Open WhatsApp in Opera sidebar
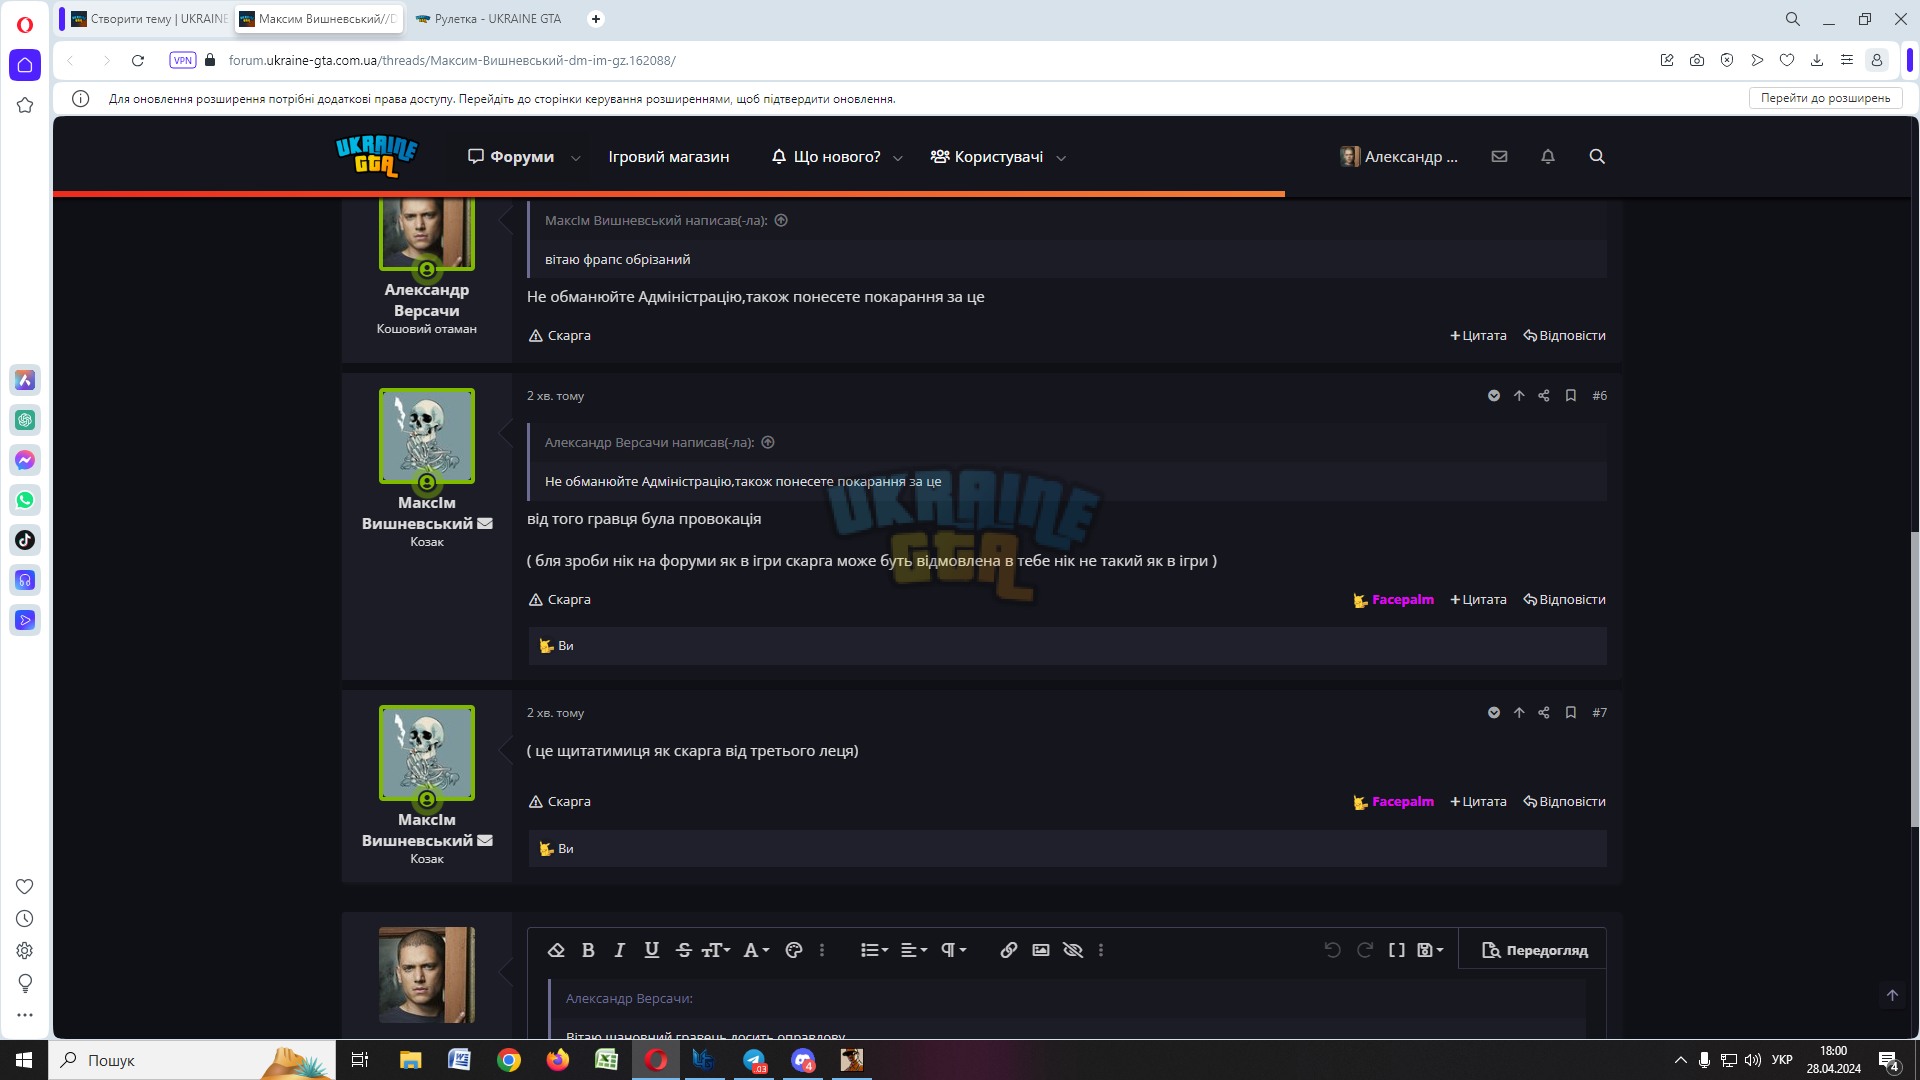 coord(25,500)
